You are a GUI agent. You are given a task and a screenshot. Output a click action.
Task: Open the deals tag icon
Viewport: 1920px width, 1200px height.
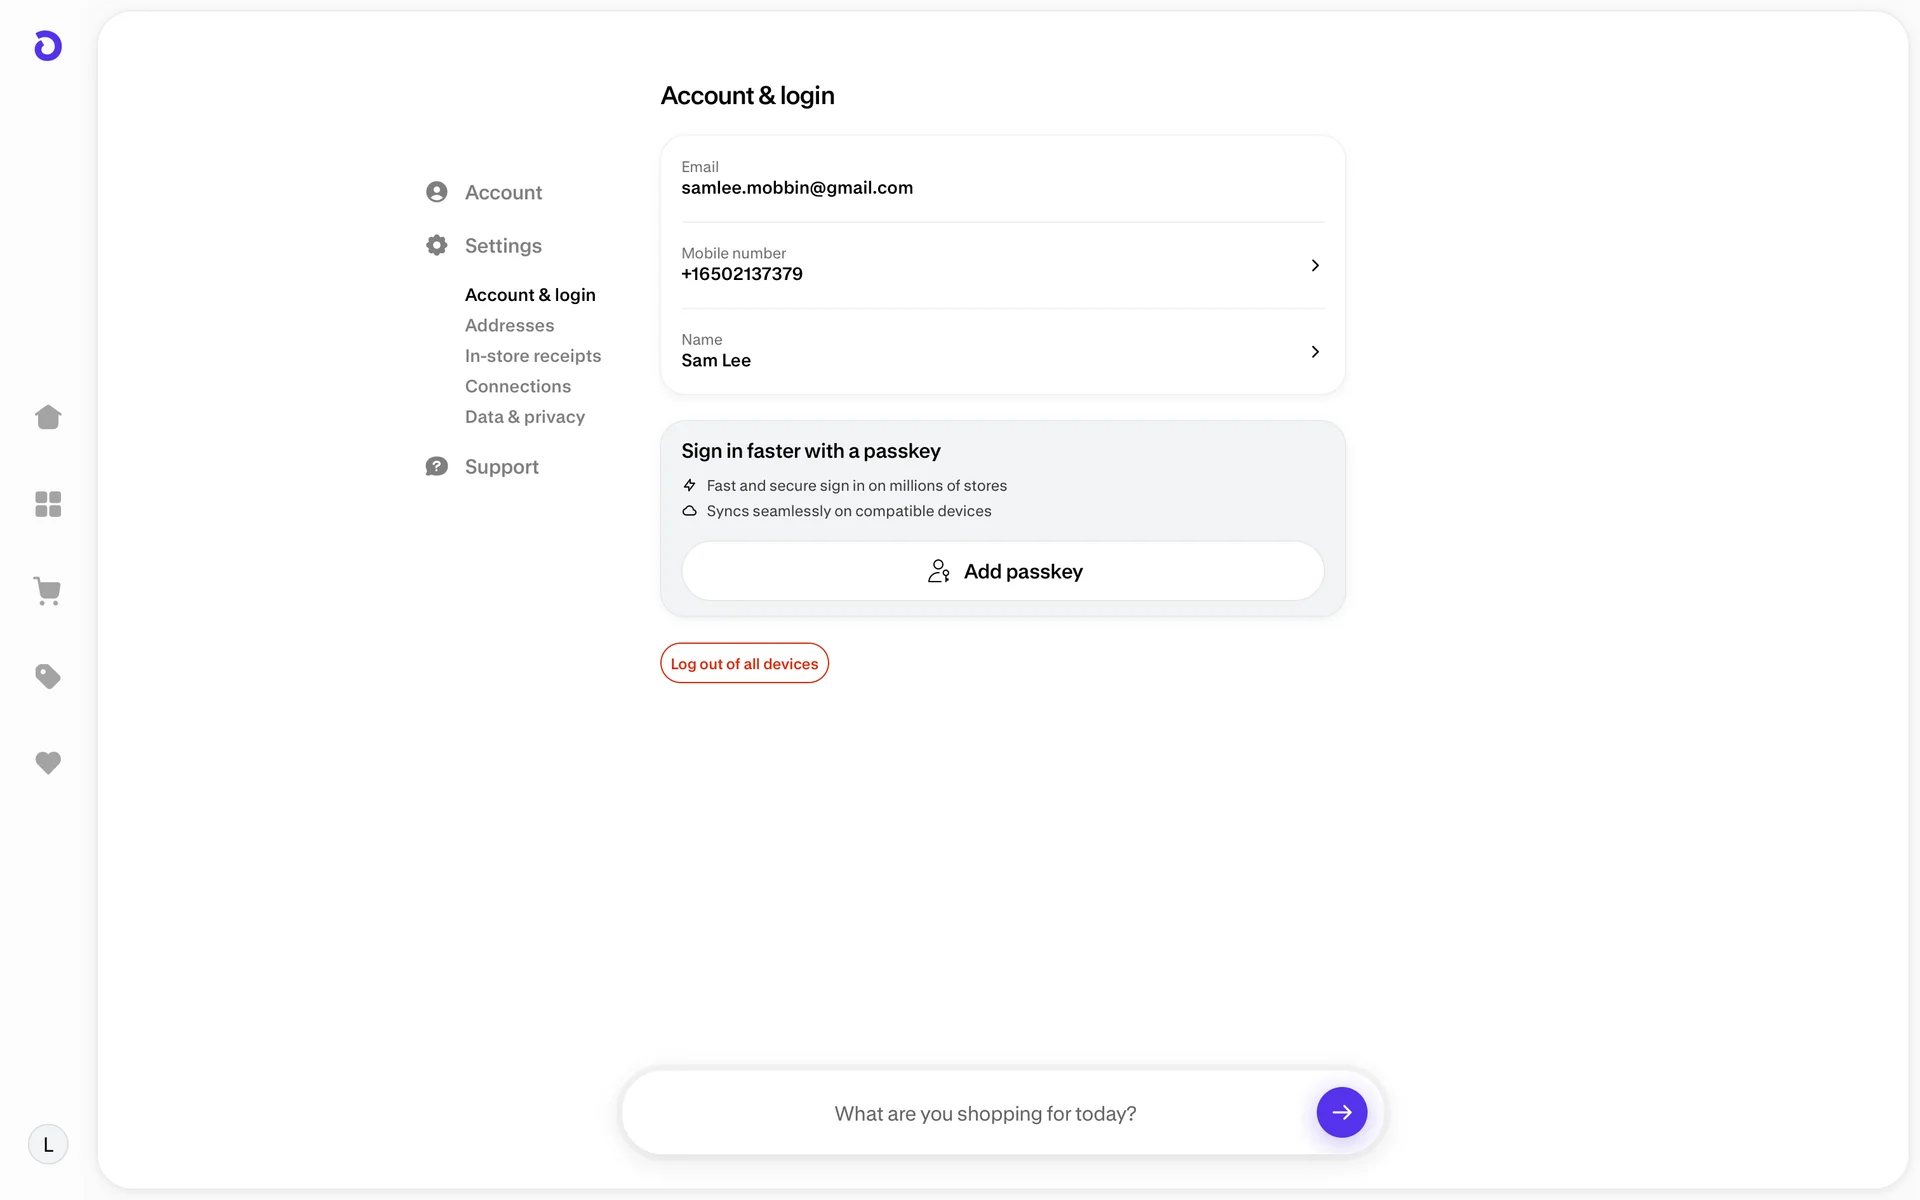click(x=48, y=677)
